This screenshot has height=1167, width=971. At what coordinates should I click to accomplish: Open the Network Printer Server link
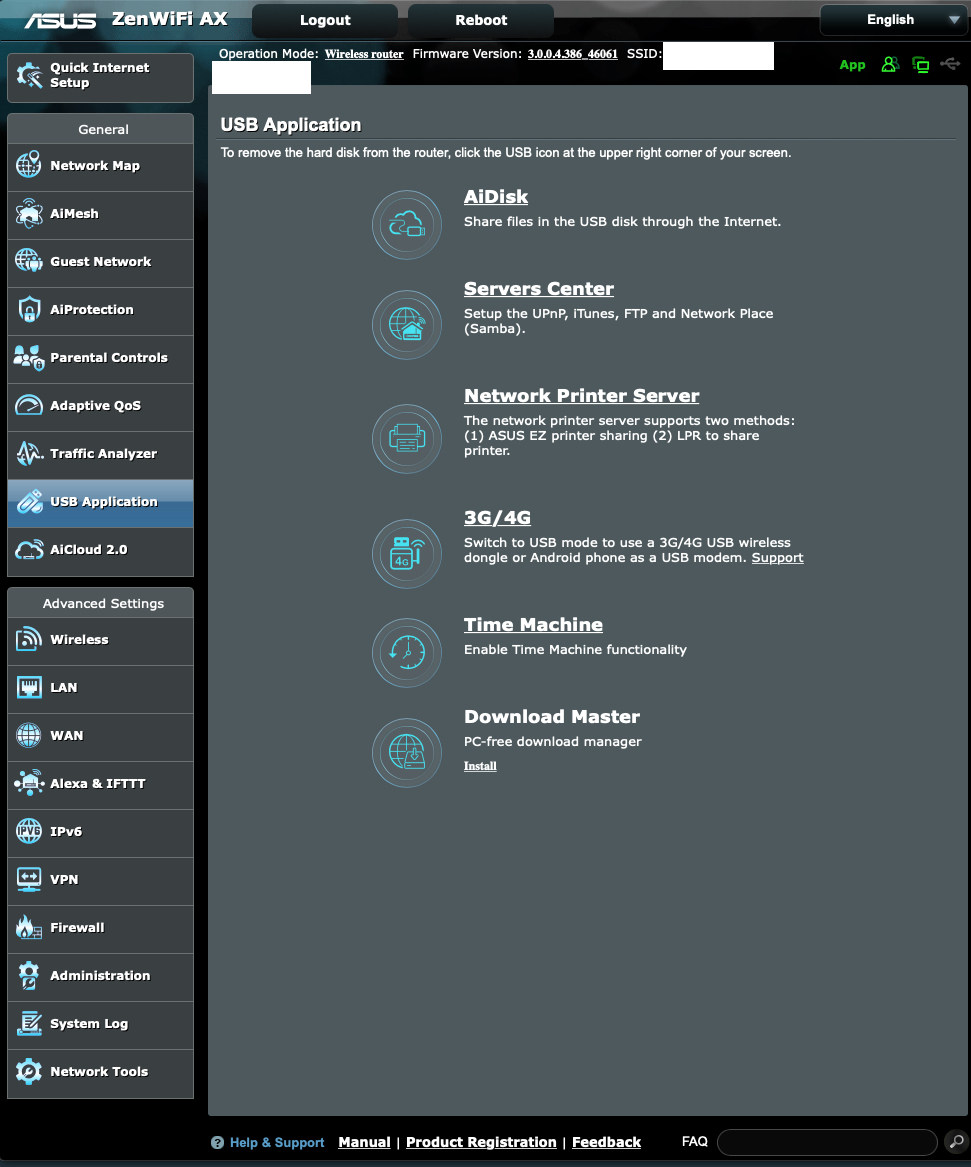581,396
